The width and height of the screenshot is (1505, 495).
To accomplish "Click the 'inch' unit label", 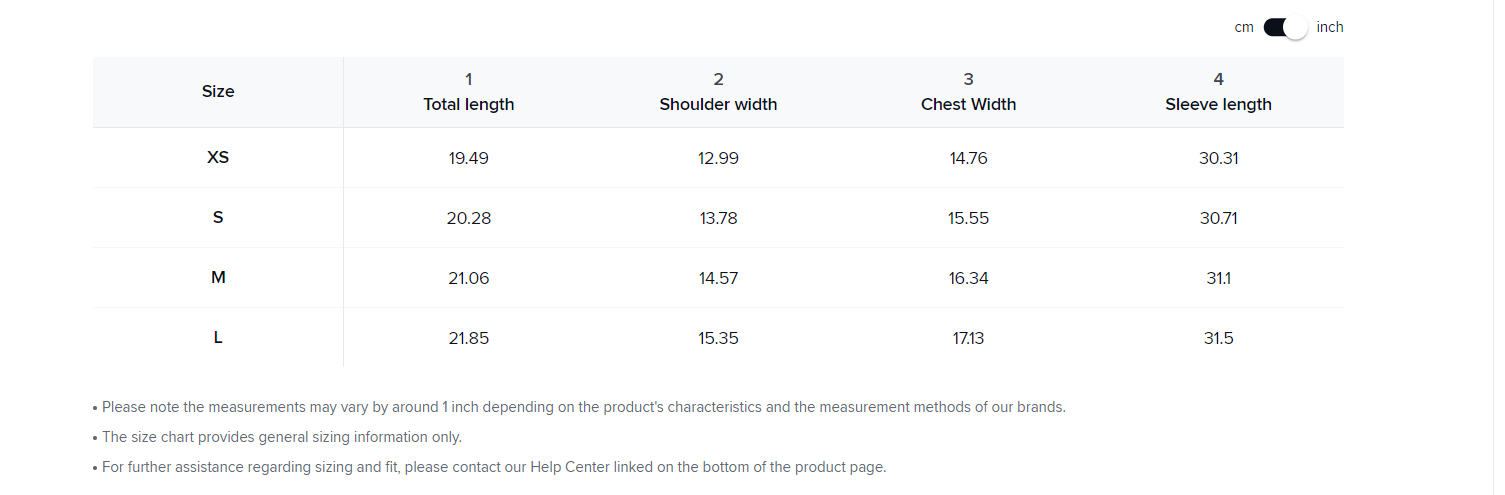I will [x=1330, y=28].
